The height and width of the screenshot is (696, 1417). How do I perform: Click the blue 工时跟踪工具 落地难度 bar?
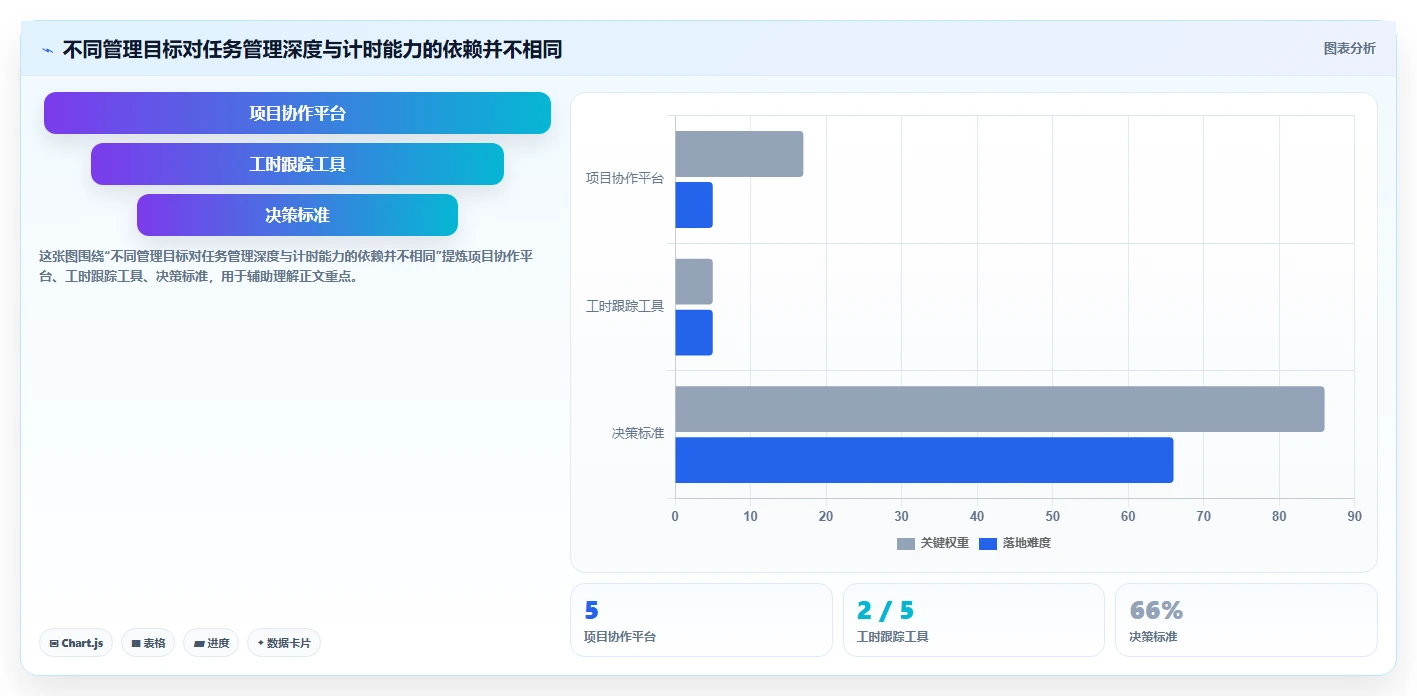(x=694, y=332)
